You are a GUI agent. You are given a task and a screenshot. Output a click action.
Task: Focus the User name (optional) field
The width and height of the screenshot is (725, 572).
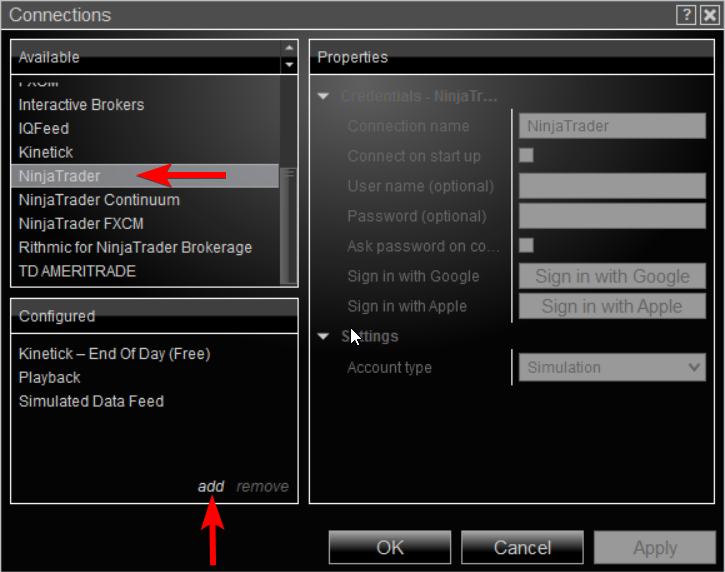(x=612, y=186)
